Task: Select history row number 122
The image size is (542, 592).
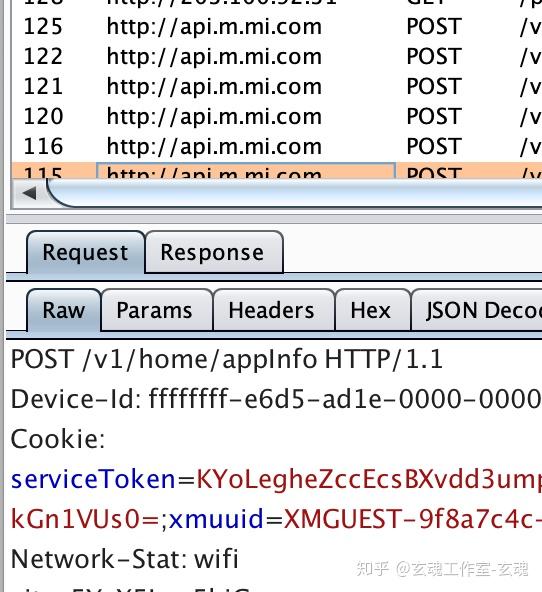Action: (x=277, y=56)
